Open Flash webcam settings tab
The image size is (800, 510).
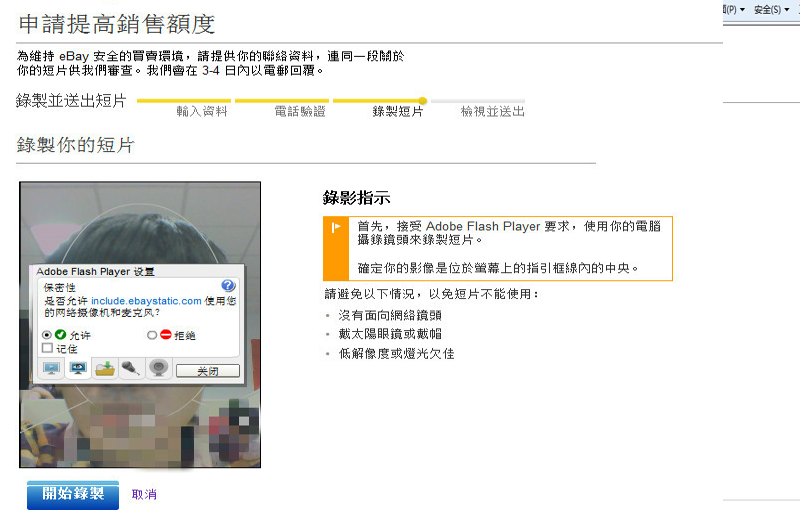159,368
